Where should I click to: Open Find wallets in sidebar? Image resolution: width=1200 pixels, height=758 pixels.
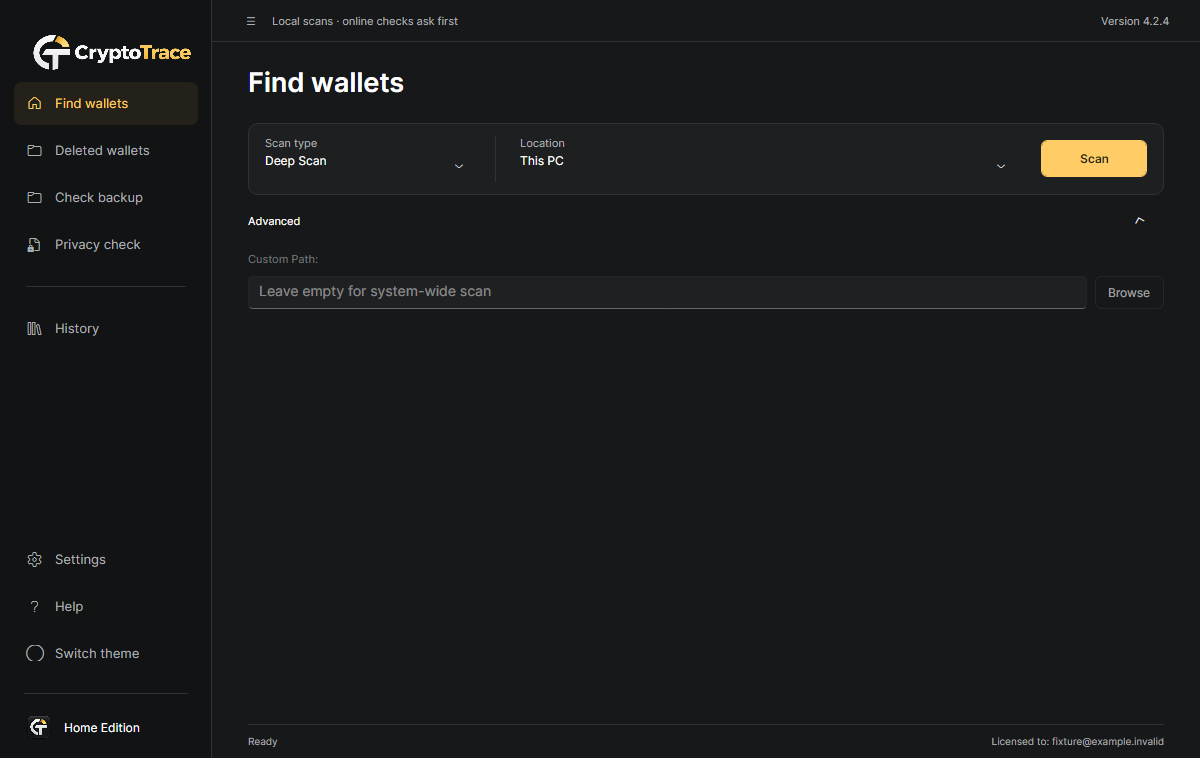[x=106, y=103]
